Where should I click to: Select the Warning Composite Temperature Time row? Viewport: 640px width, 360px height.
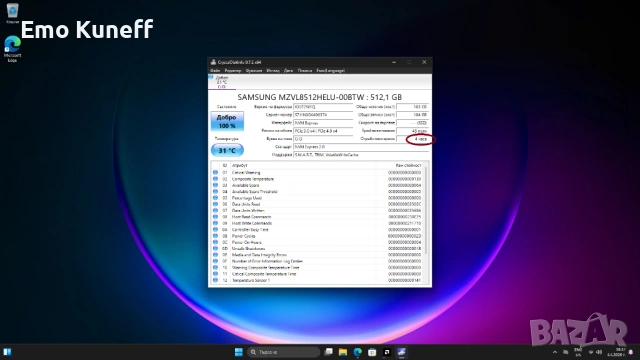point(318,267)
